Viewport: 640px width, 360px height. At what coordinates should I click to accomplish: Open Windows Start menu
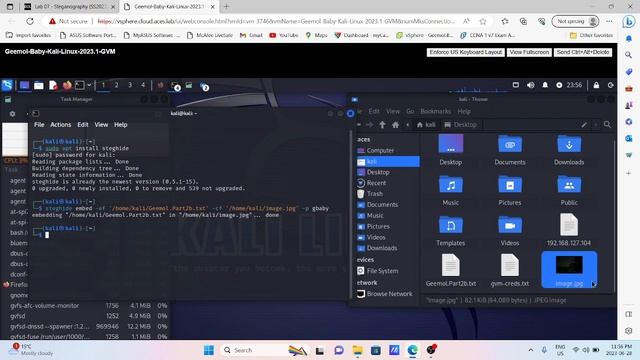click(x=209, y=350)
